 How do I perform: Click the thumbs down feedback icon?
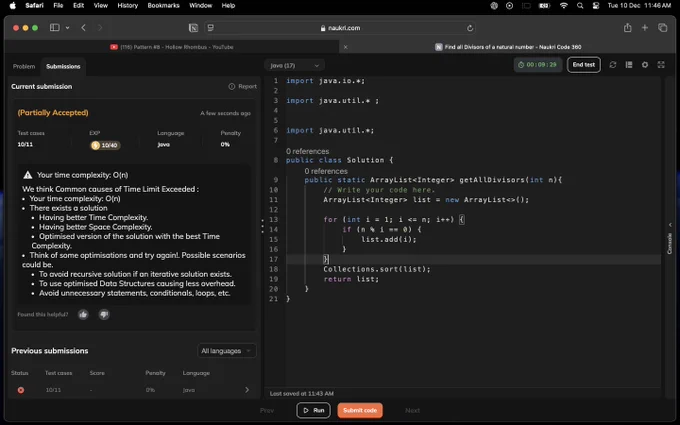pos(104,314)
